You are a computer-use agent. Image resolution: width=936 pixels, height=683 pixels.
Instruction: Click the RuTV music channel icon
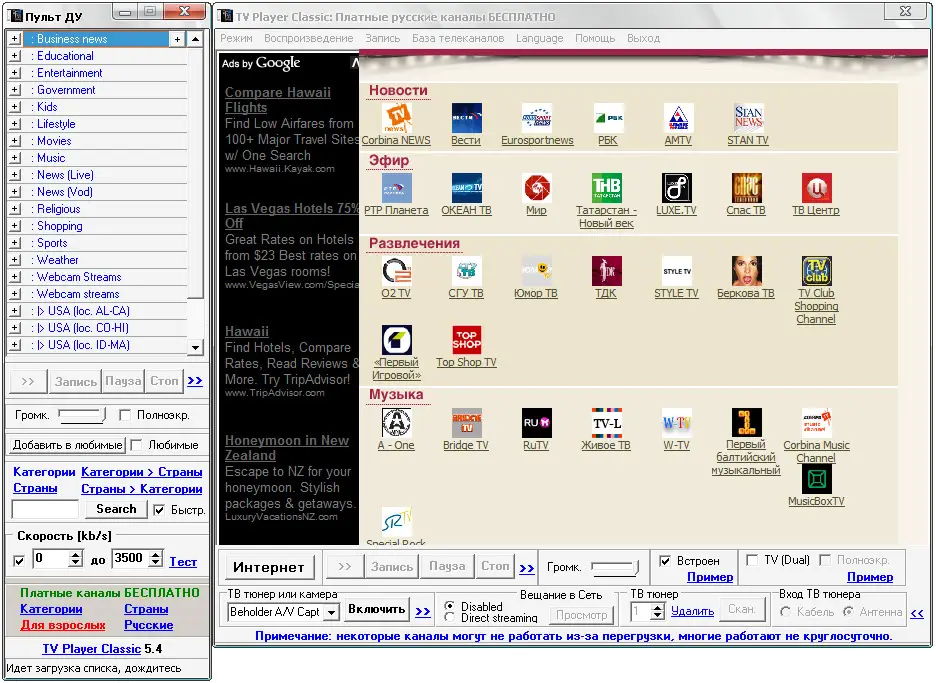coord(536,423)
